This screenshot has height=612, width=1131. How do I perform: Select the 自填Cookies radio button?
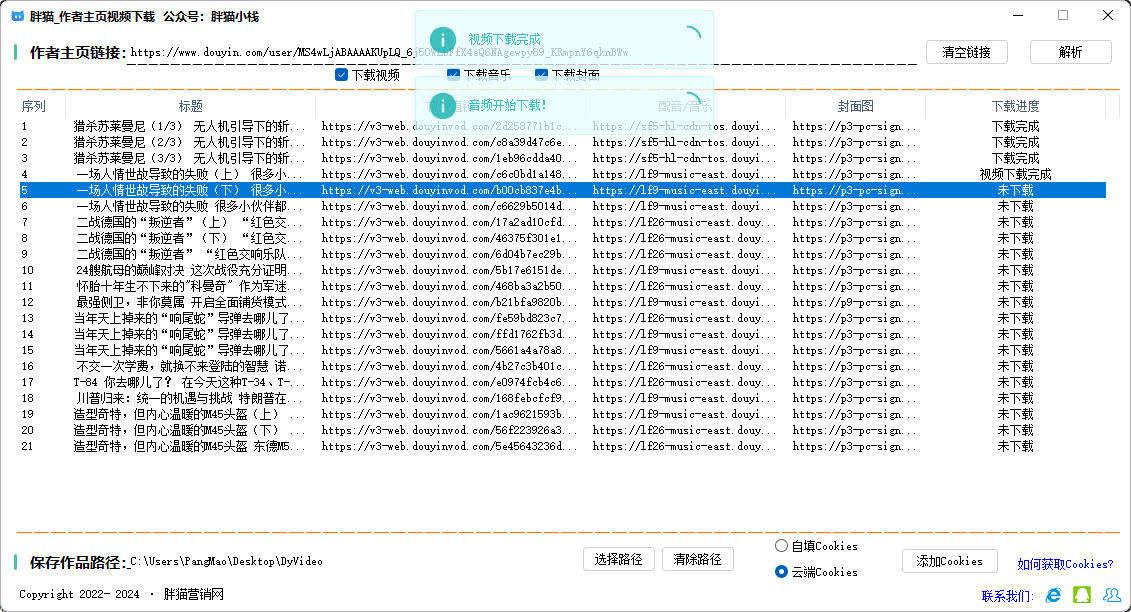click(780, 545)
